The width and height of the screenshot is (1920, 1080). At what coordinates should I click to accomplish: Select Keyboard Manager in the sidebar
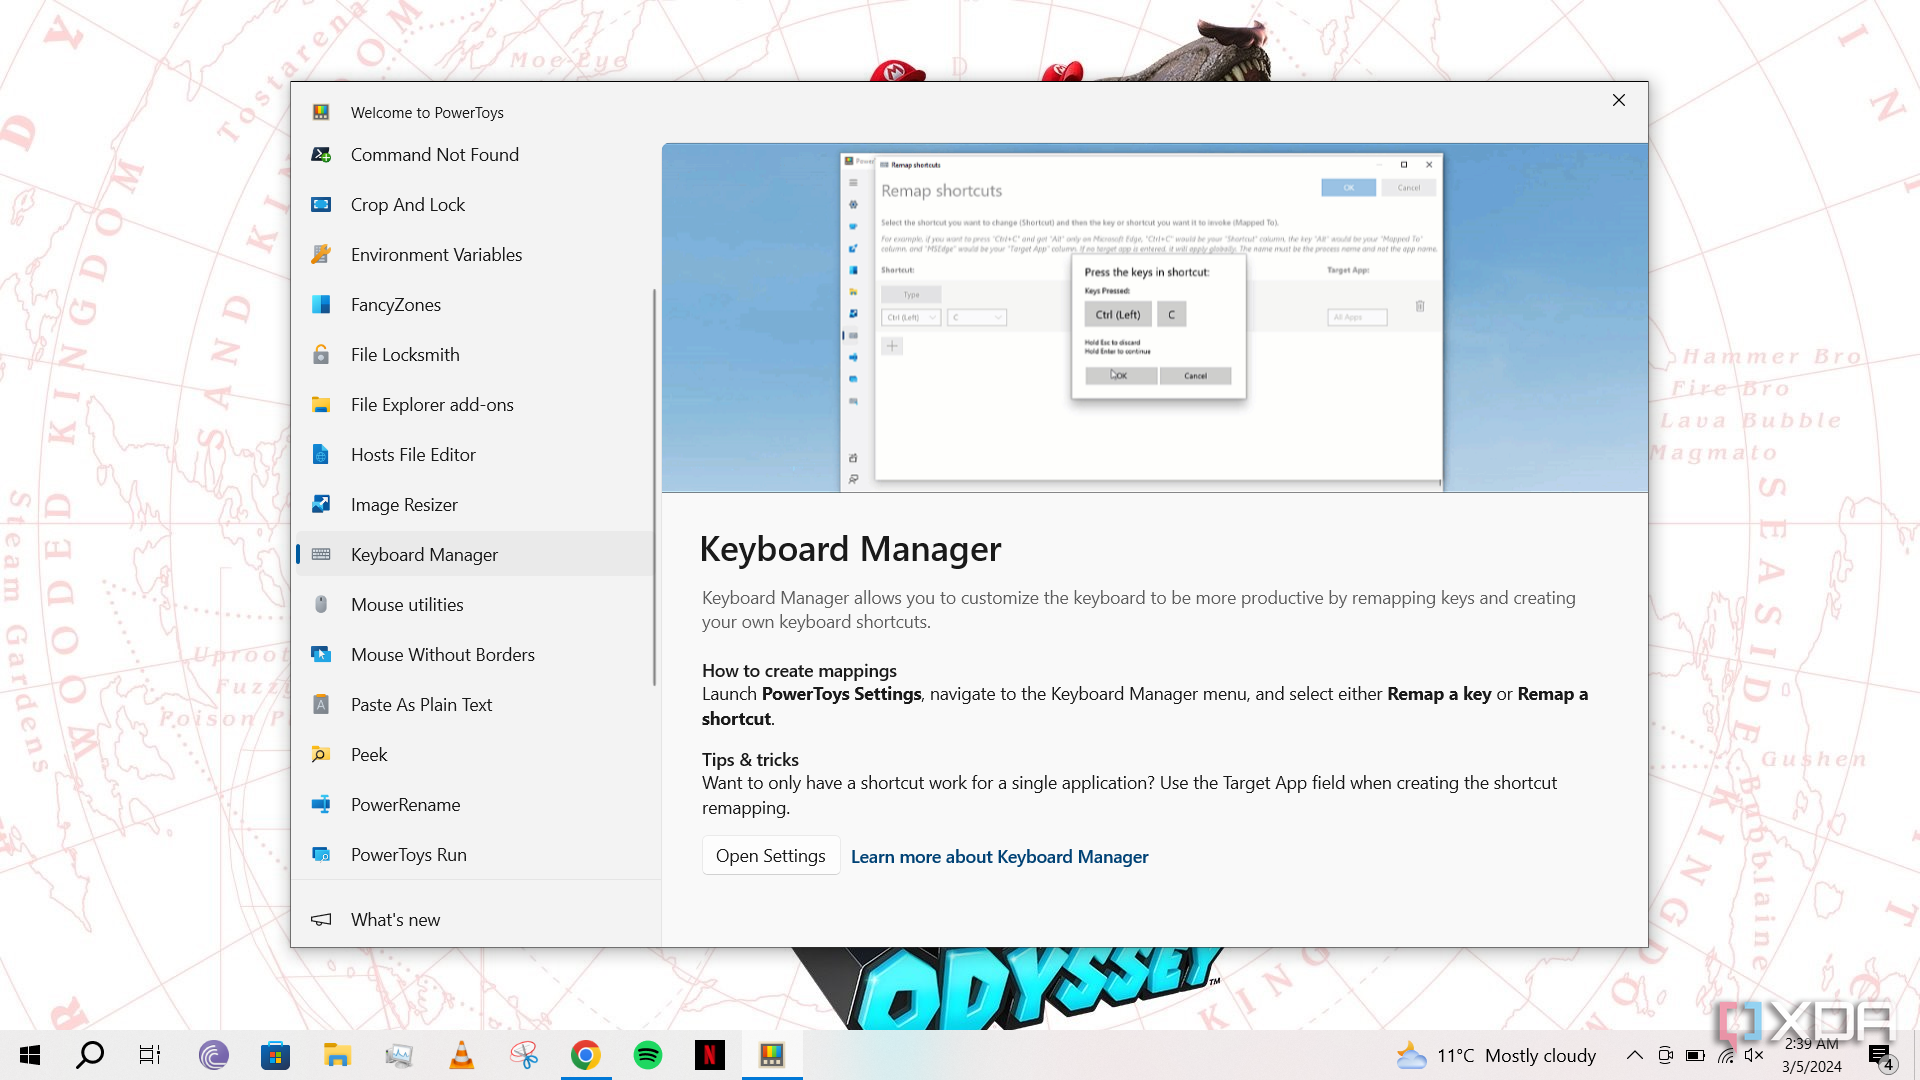pos(475,554)
